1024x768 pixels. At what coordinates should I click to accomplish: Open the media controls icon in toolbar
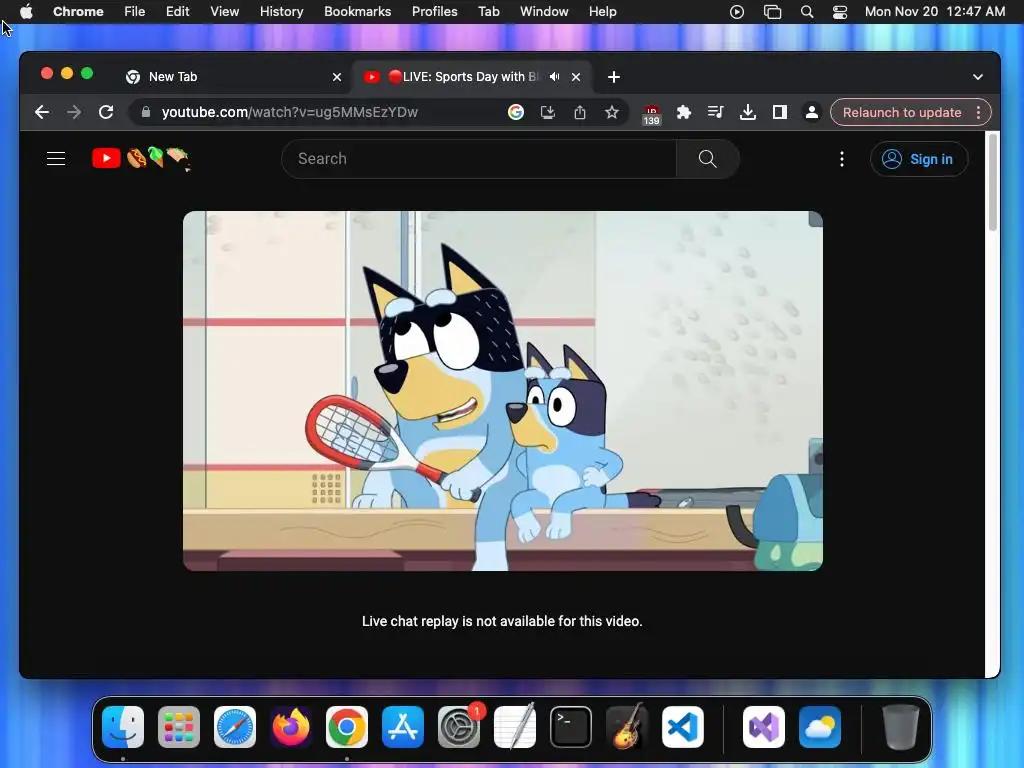(x=716, y=112)
